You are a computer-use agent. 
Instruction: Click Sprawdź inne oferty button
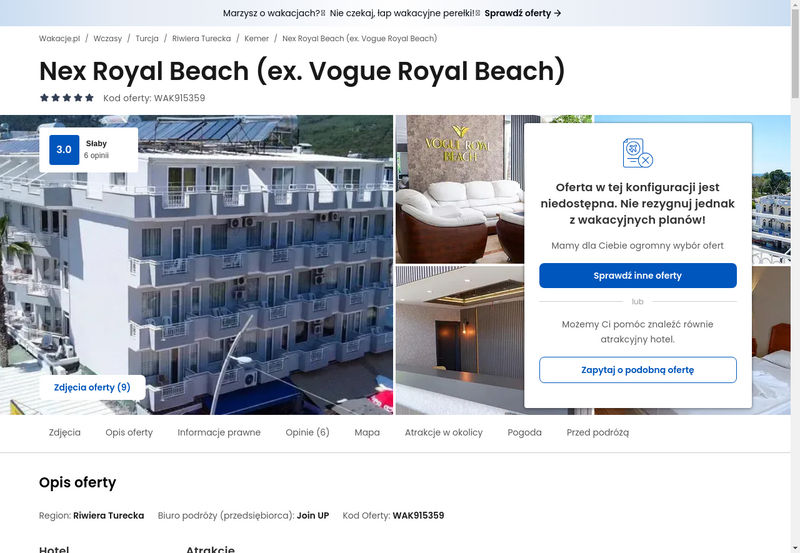tap(638, 275)
